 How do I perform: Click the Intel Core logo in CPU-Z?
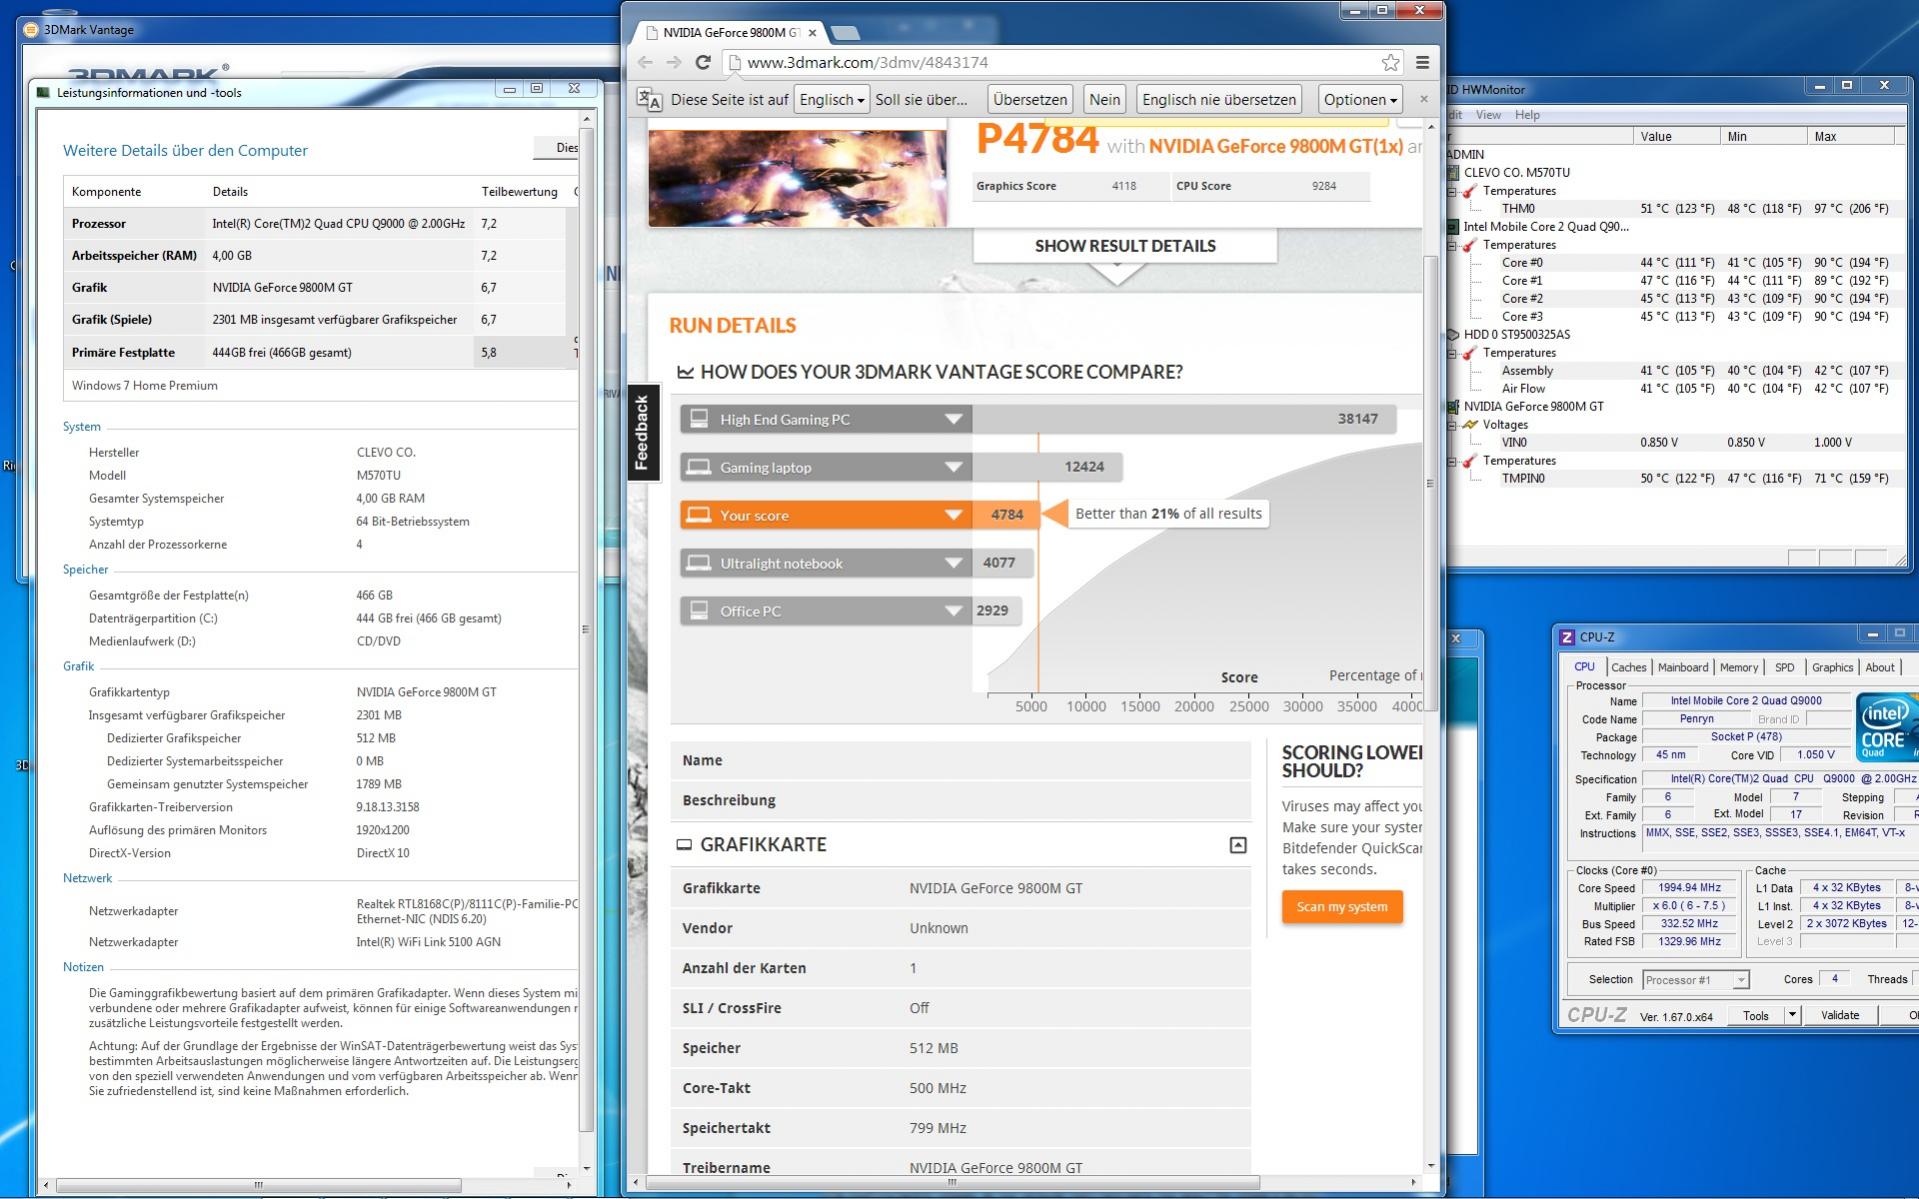click(x=1886, y=728)
